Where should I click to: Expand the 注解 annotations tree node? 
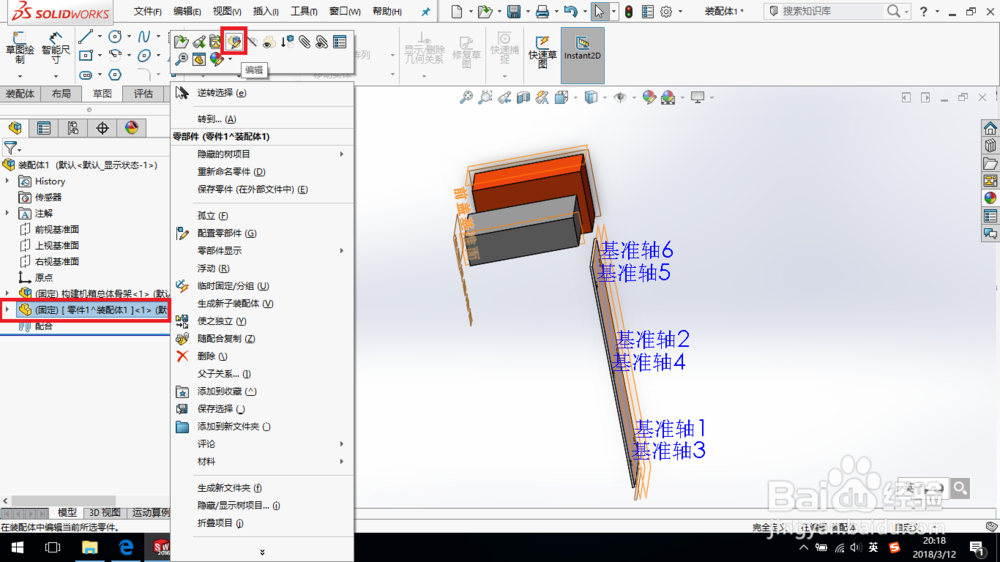[x=8, y=213]
